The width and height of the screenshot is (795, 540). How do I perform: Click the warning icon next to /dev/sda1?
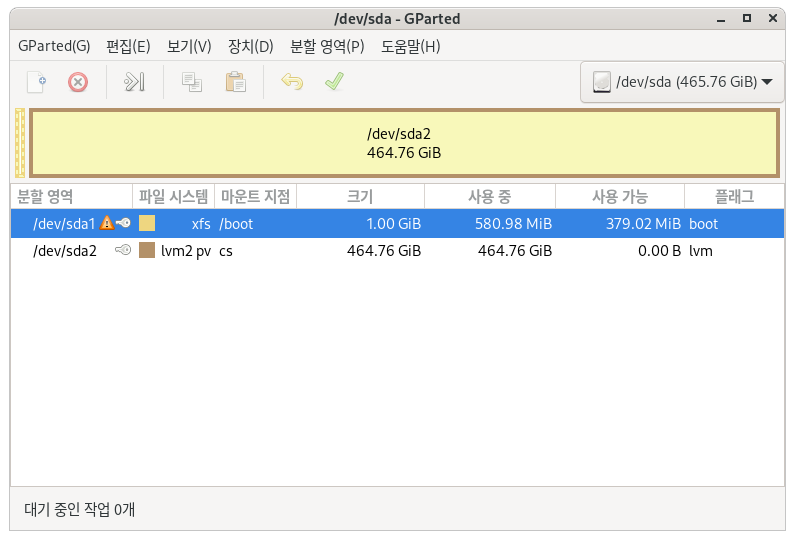click(x=106, y=223)
